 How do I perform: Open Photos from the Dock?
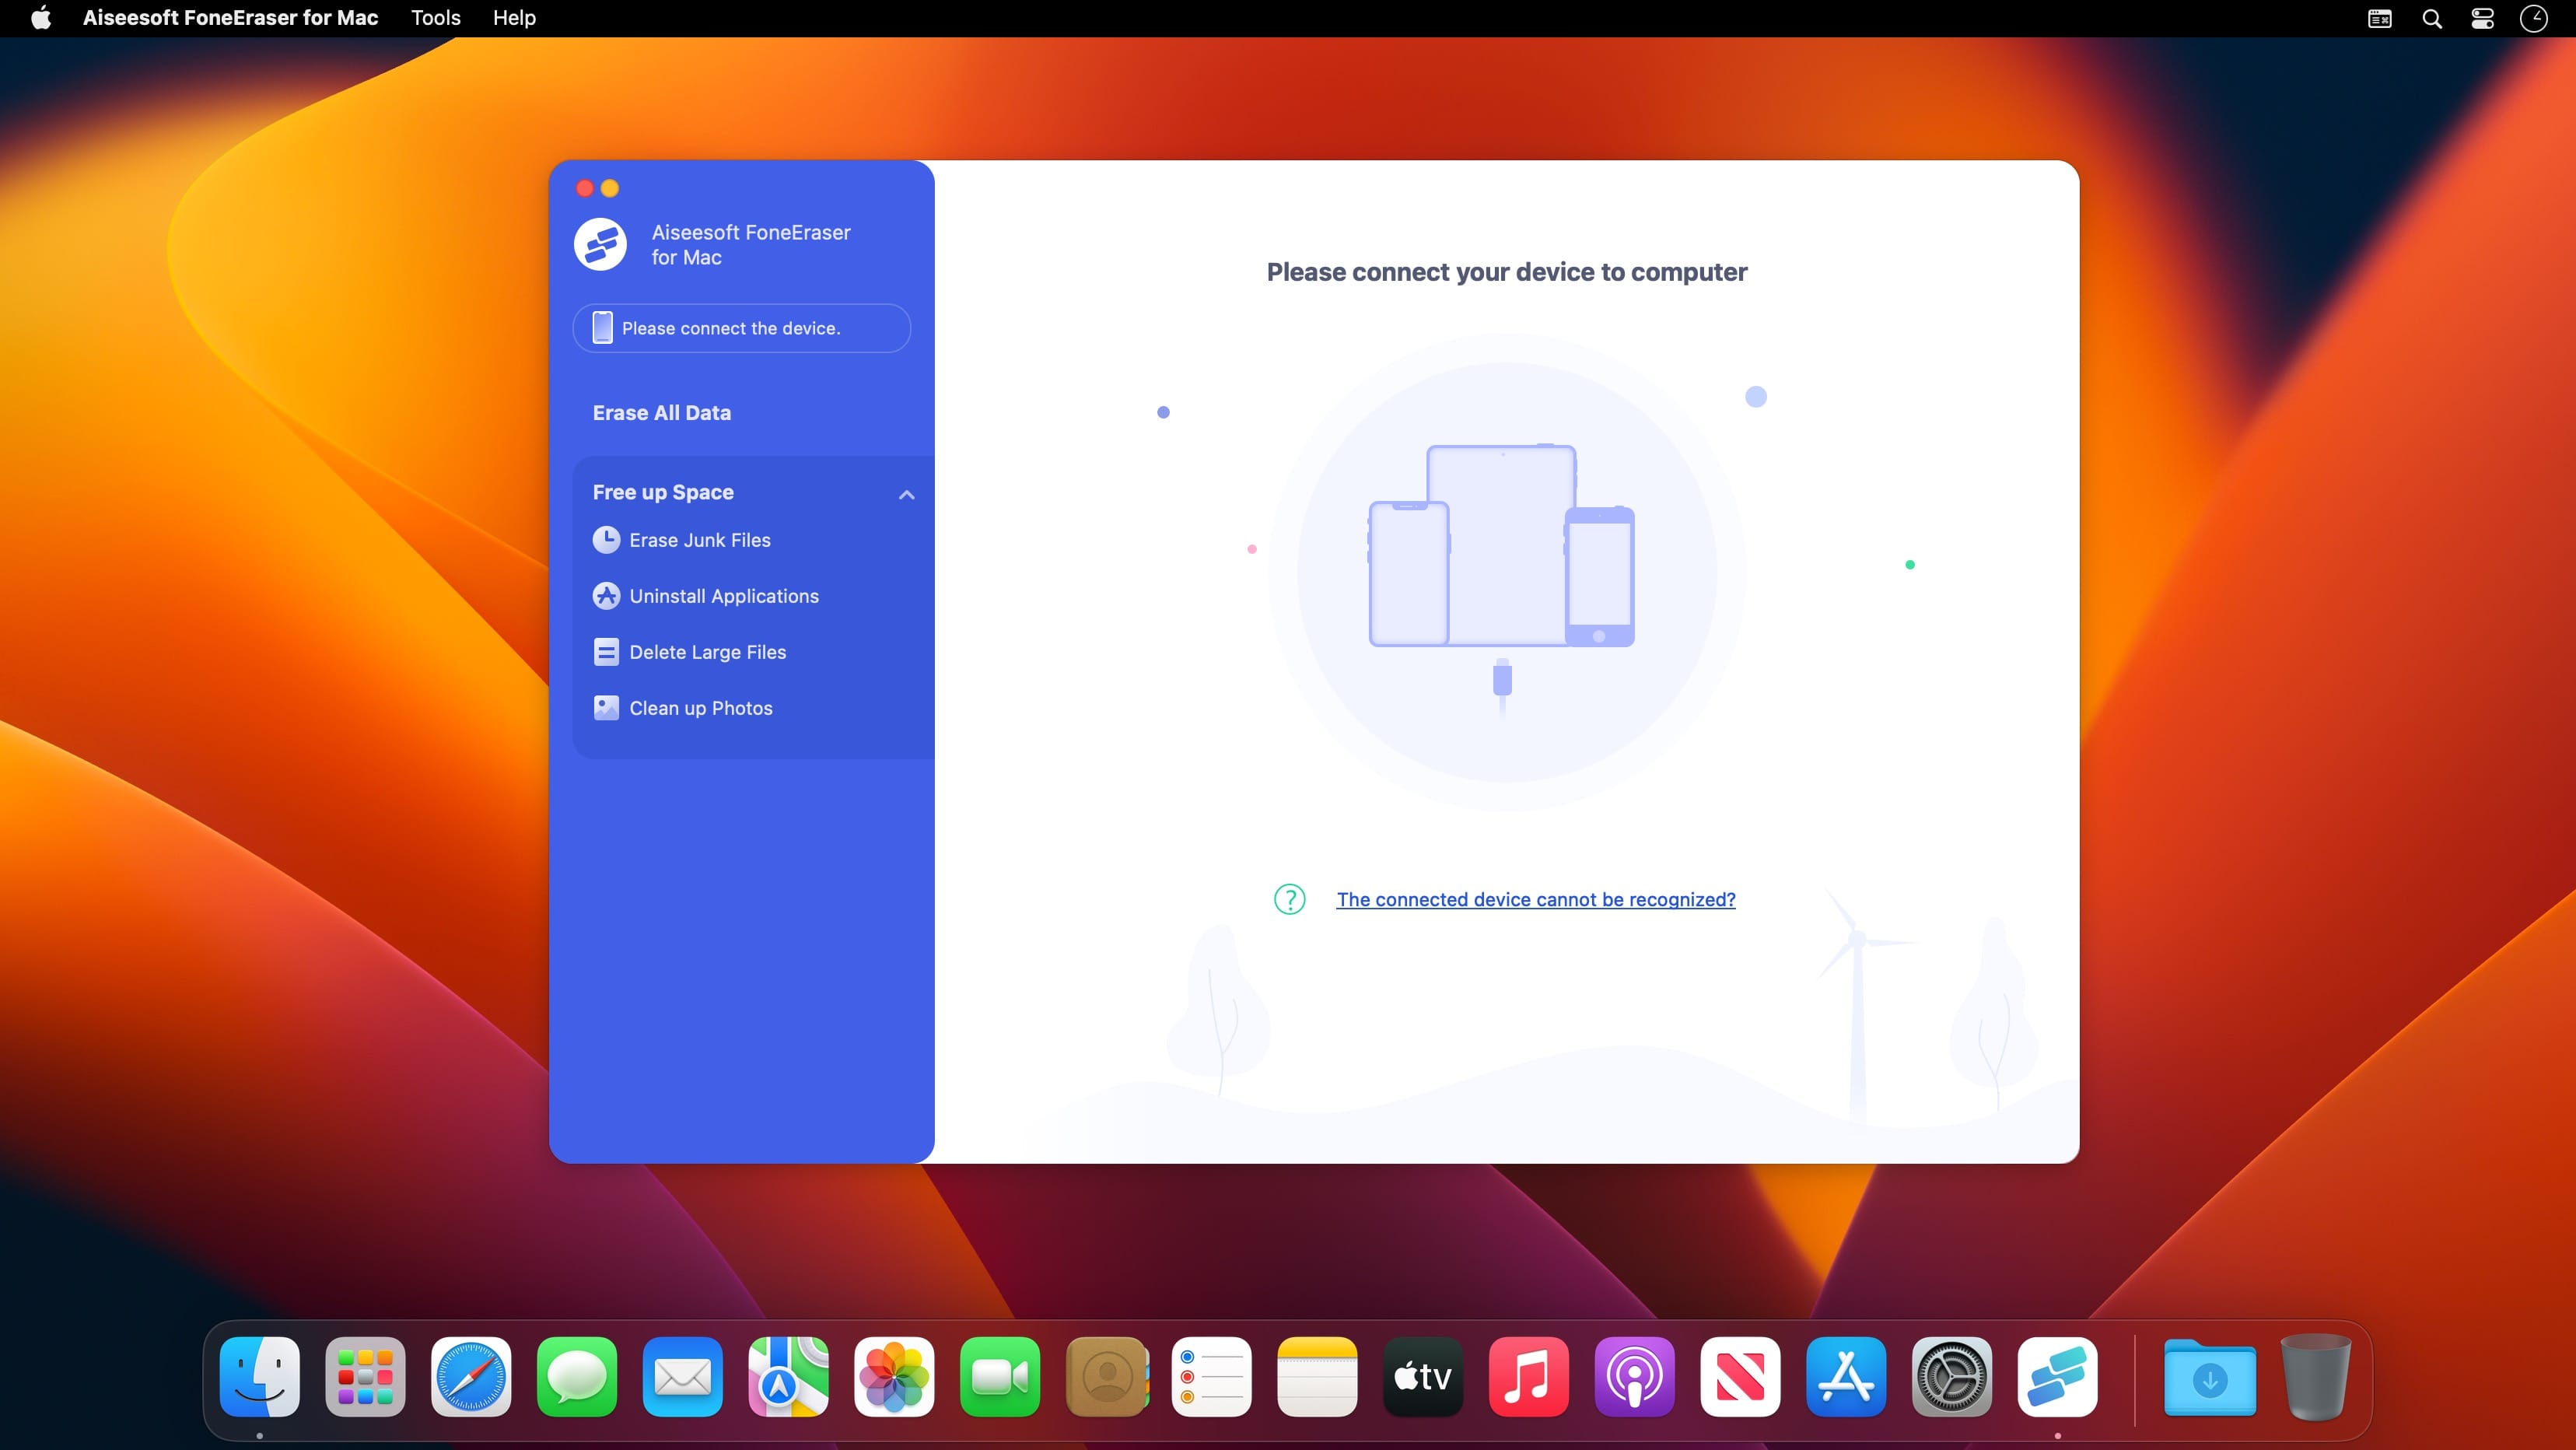point(894,1377)
